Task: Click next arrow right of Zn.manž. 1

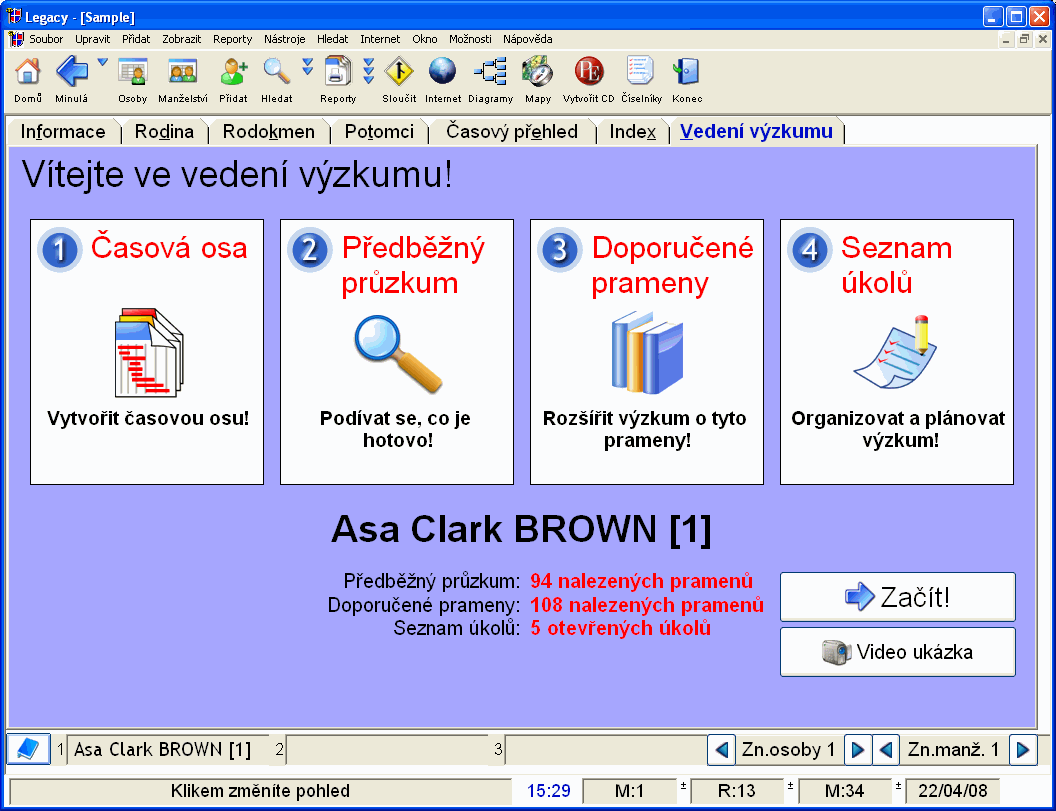Action: [x=1022, y=749]
